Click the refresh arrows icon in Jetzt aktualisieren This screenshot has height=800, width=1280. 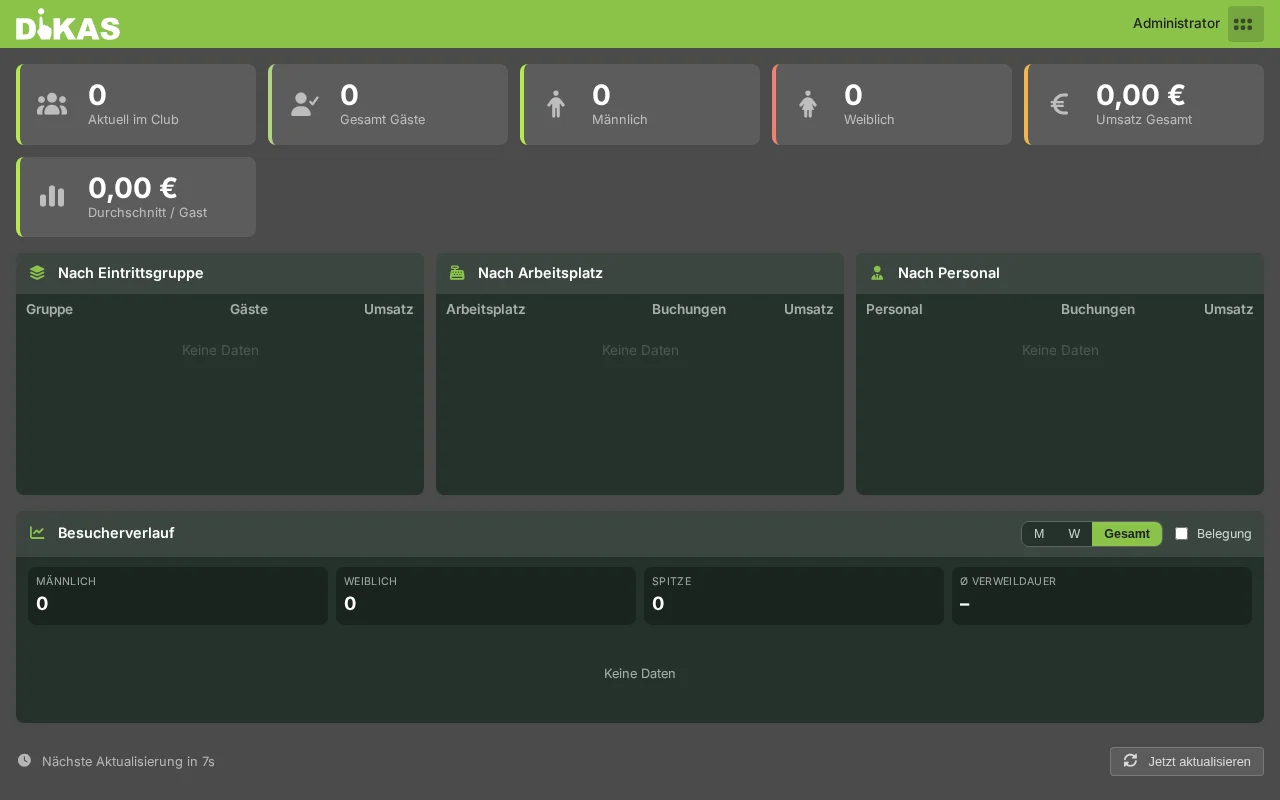[1130, 760]
